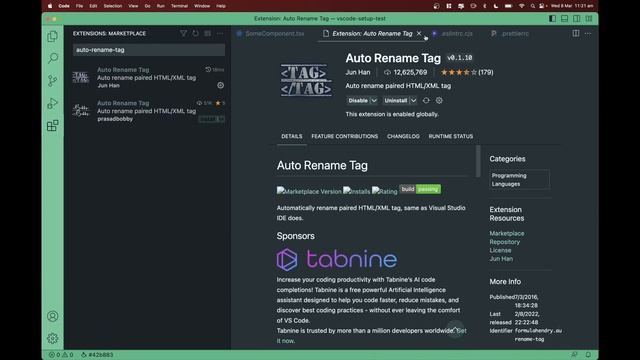This screenshot has height=360, width=640.
Task: Click the star rating (179)
Action: 467,72
